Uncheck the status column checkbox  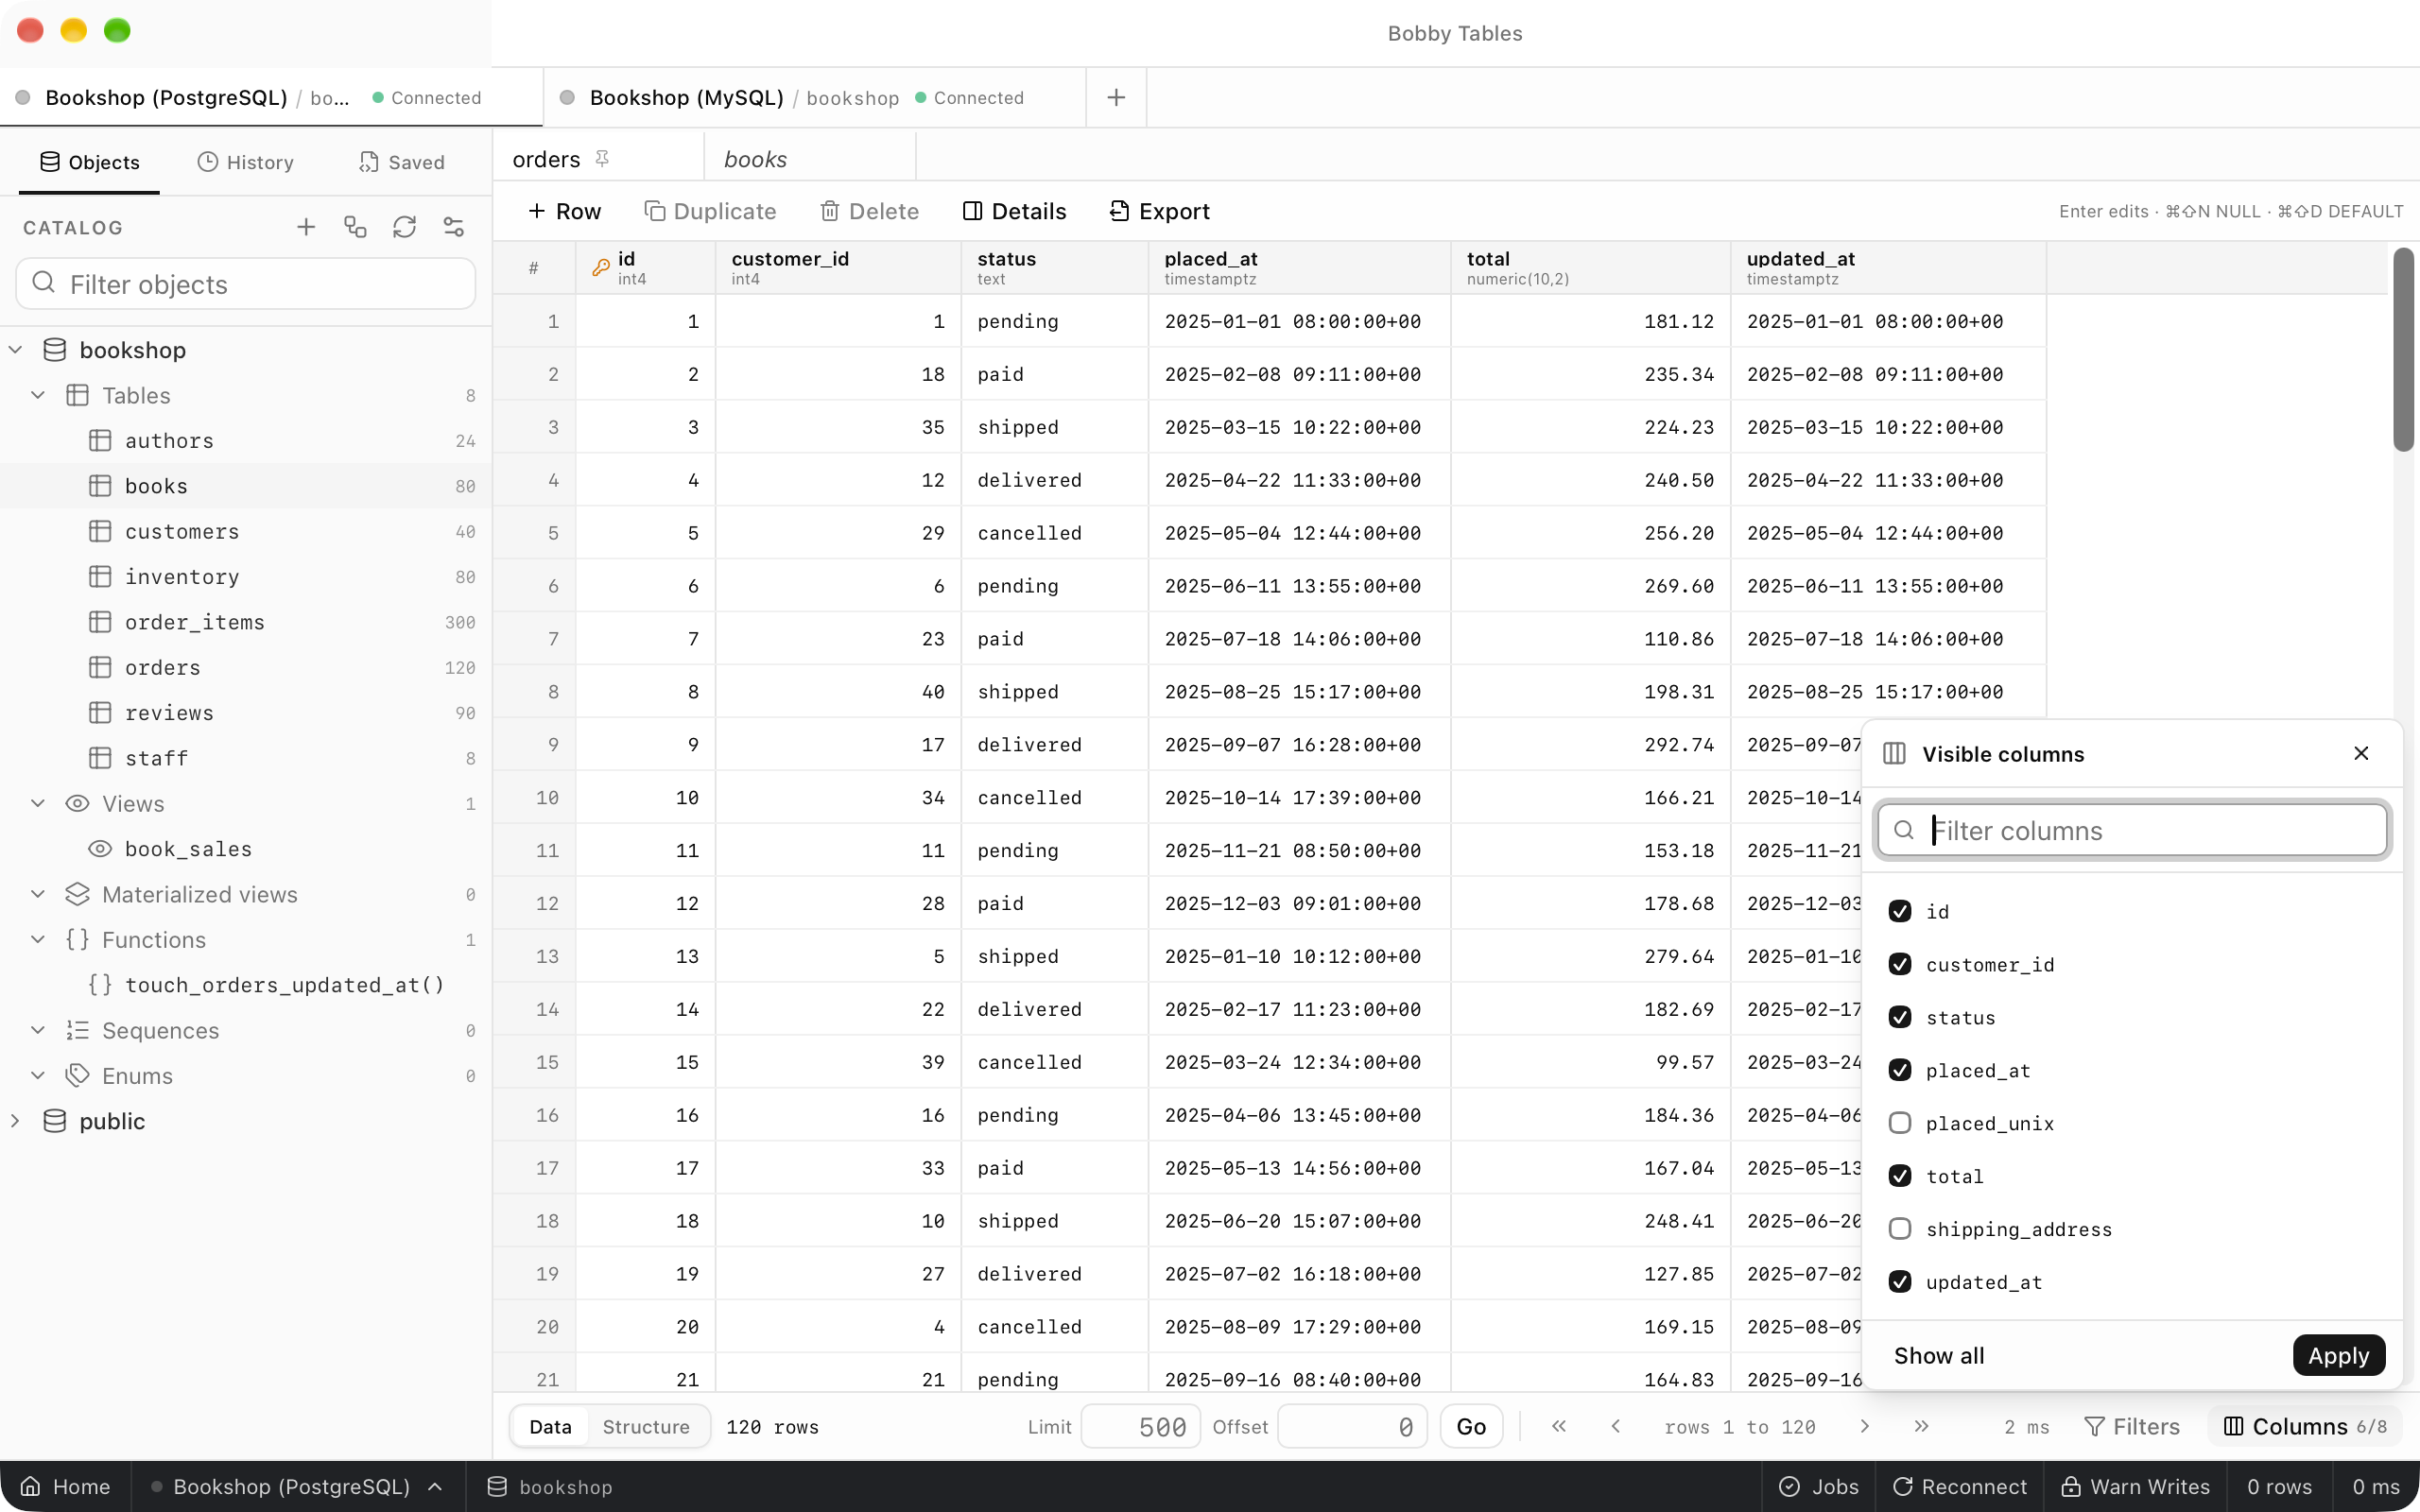(1900, 1017)
